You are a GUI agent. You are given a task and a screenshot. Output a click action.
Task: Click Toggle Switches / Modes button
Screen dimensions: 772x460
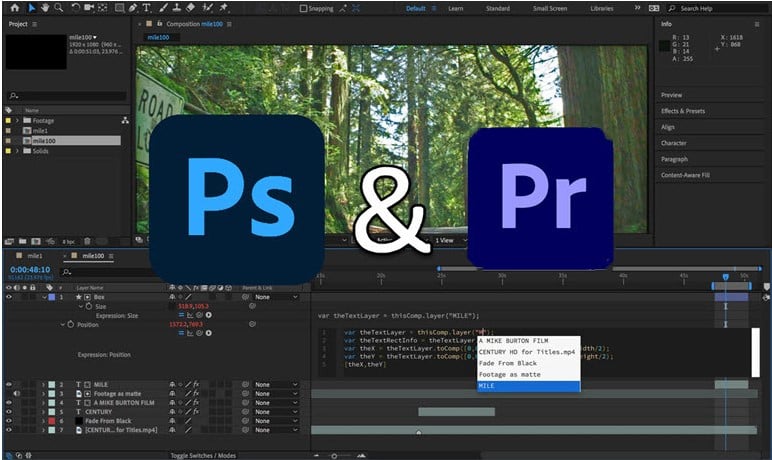click(x=203, y=456)
